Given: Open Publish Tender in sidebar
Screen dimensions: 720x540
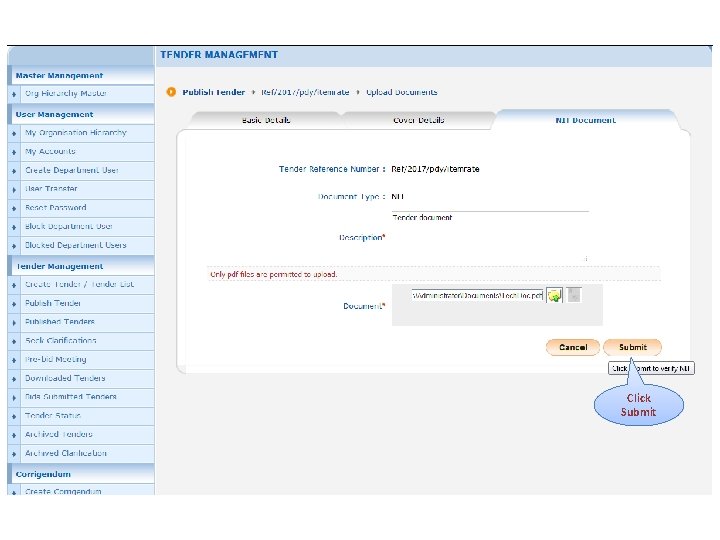Looking at the screenshot, I should click(53, 303).
